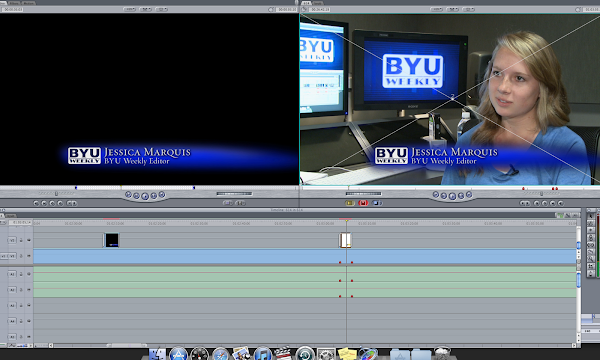Click Viewer current timecode field
This screenshot has height=360, width=600.
(x=285, y=9)
